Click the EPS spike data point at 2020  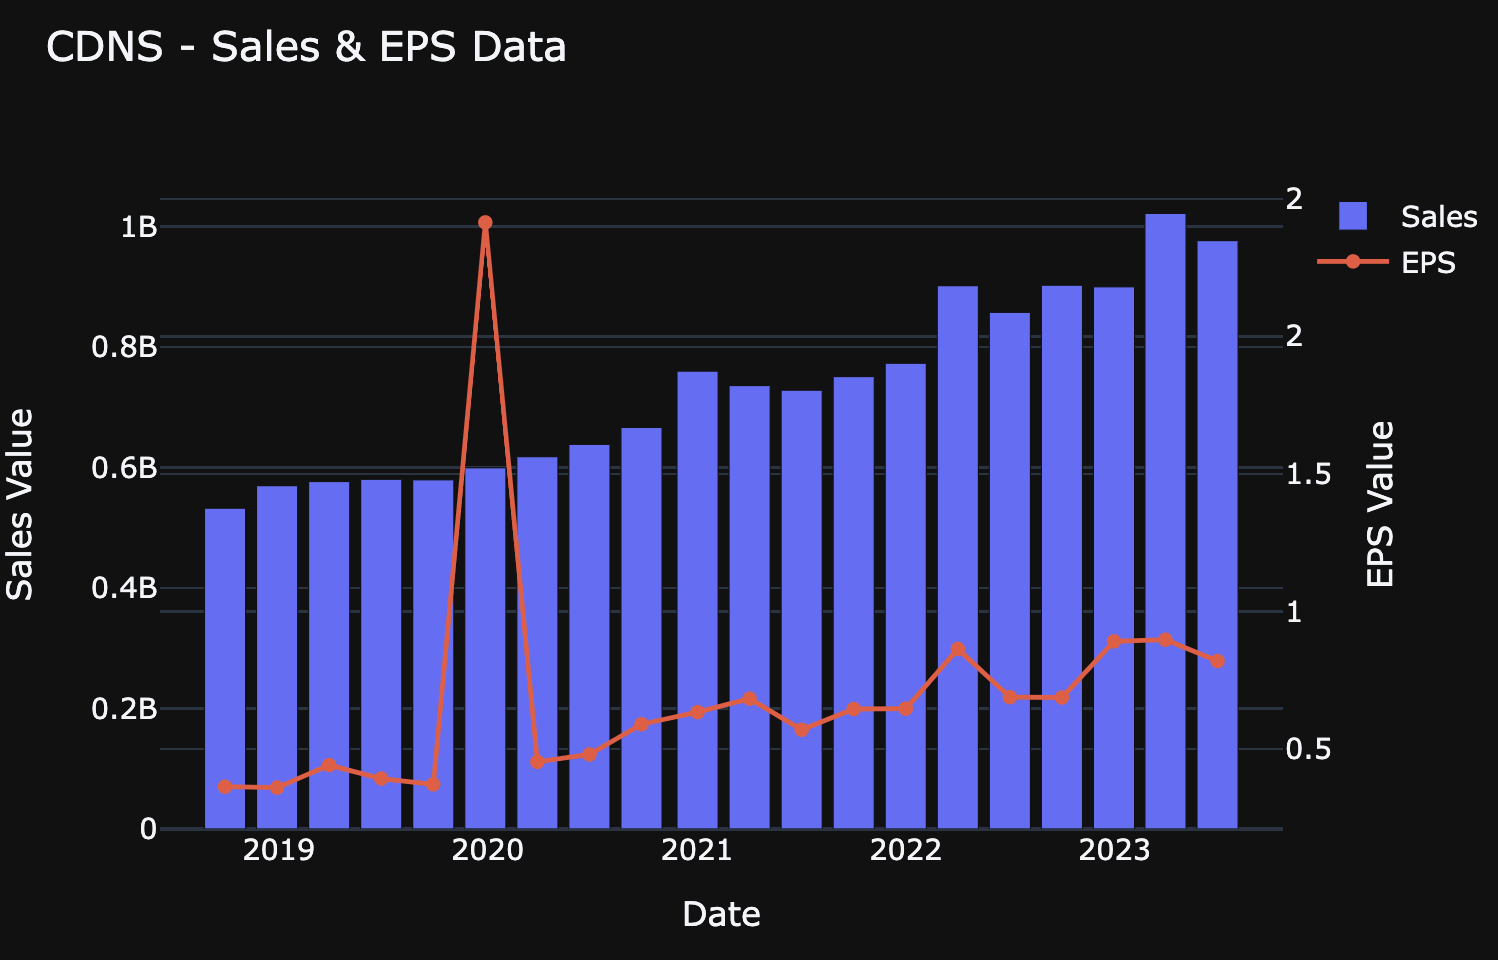coord(485,223)
